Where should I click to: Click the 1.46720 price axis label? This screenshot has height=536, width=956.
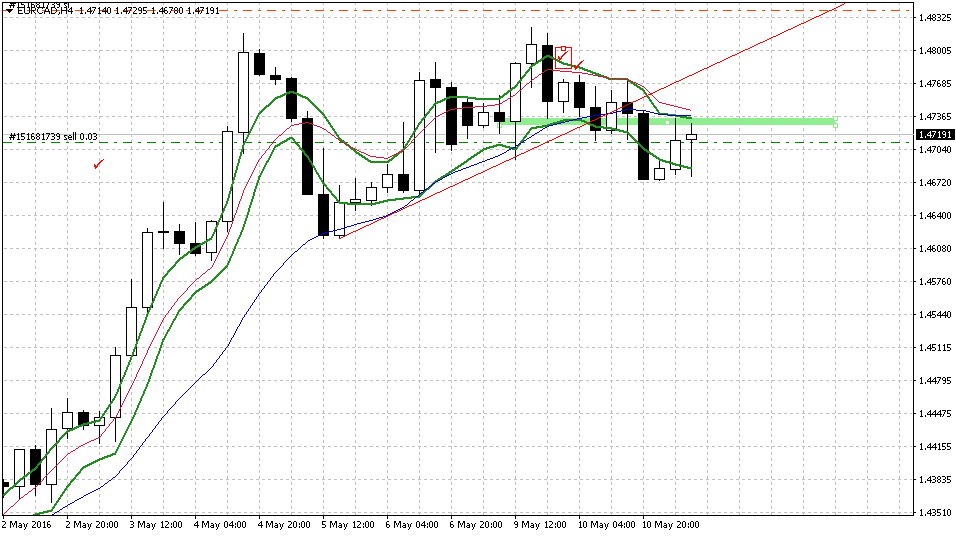[x=934, y=182]
